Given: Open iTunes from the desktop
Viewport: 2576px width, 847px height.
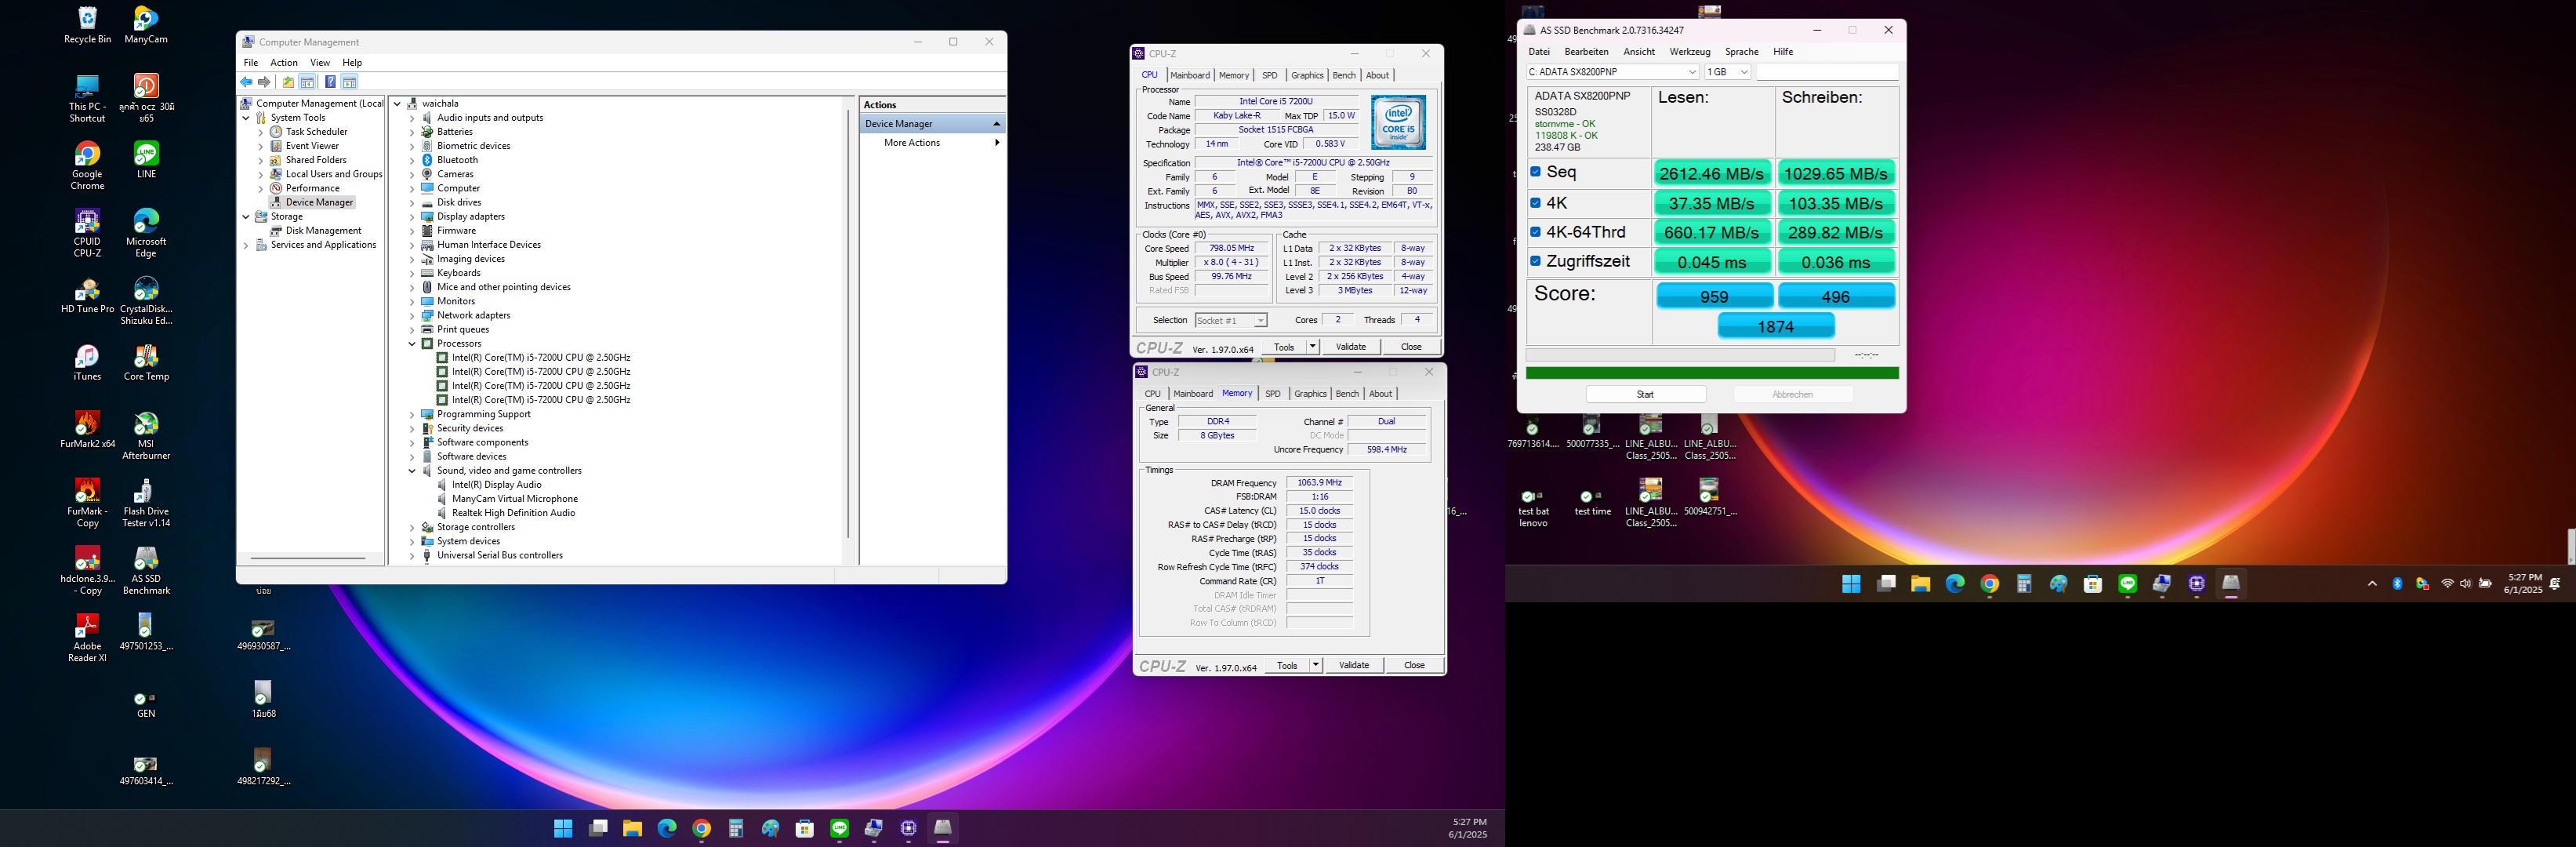Looking at the screenshot, I should click(x=87, y=363).
